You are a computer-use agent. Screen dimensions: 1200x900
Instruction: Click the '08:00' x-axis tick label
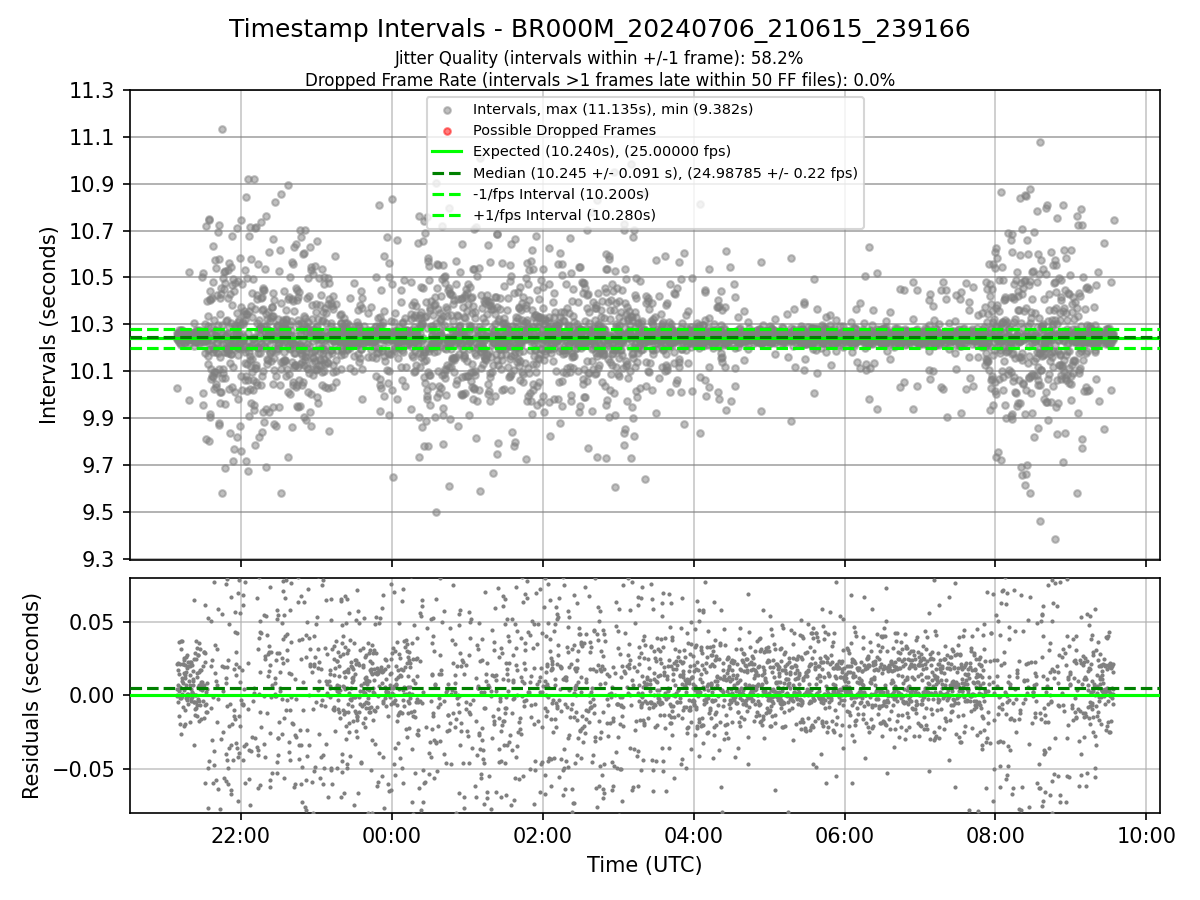pos(995,835)
